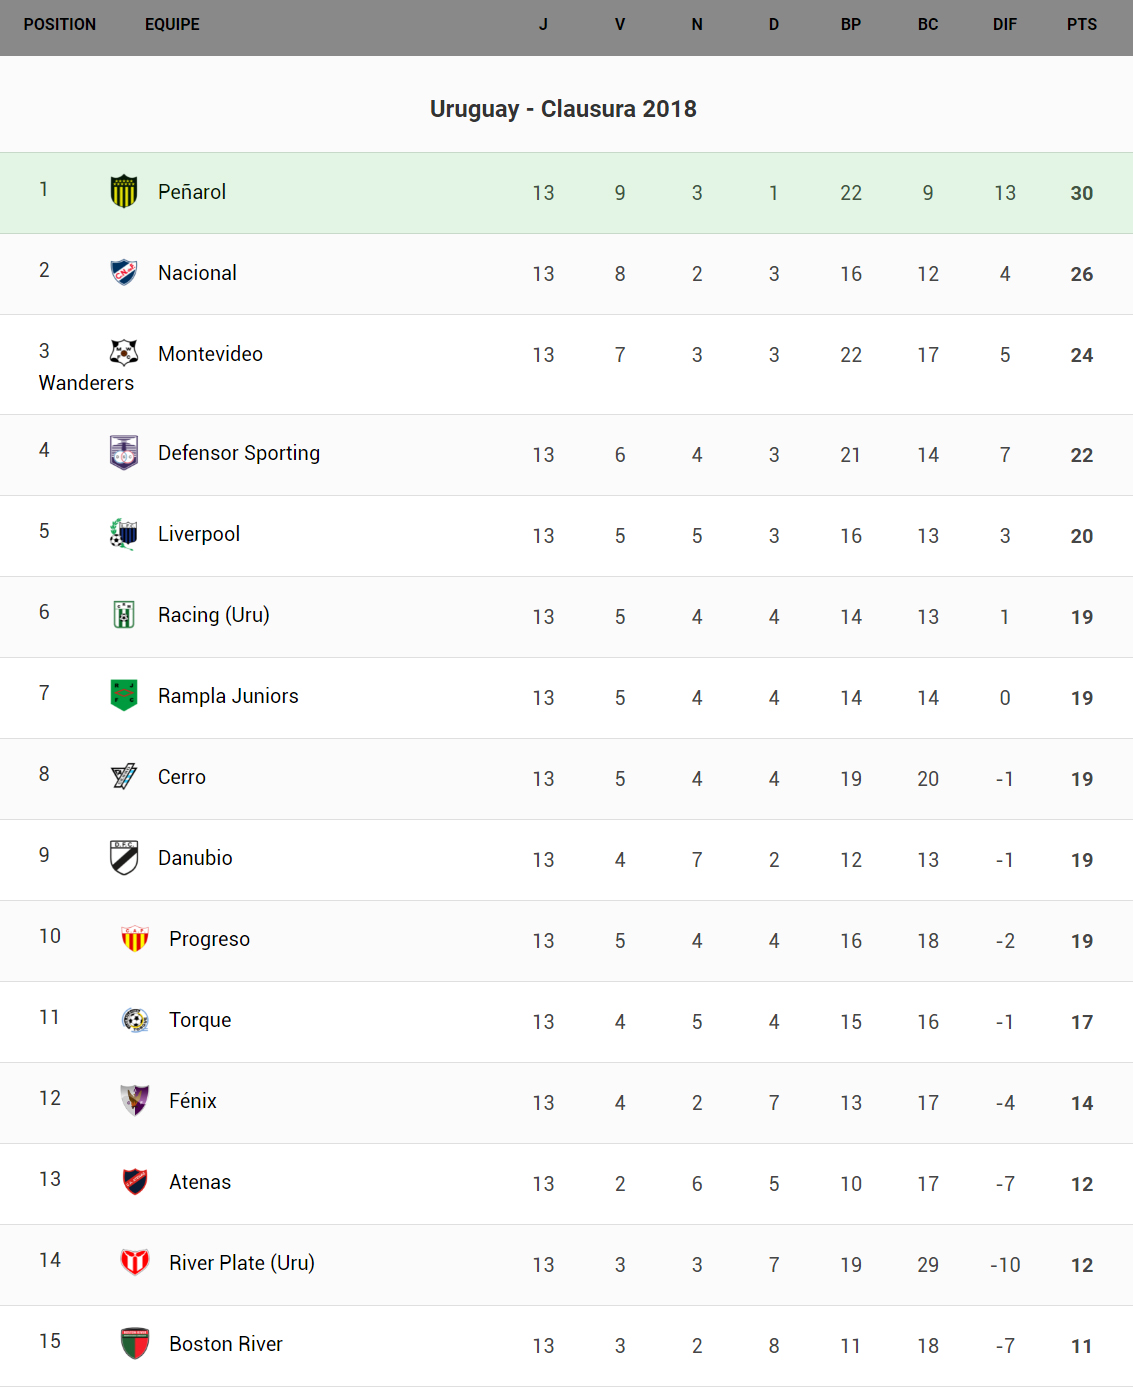The image size is (1133, 1396).
Task: Click the Montevideo Wanderers crest icon
Action: point(124,353)
